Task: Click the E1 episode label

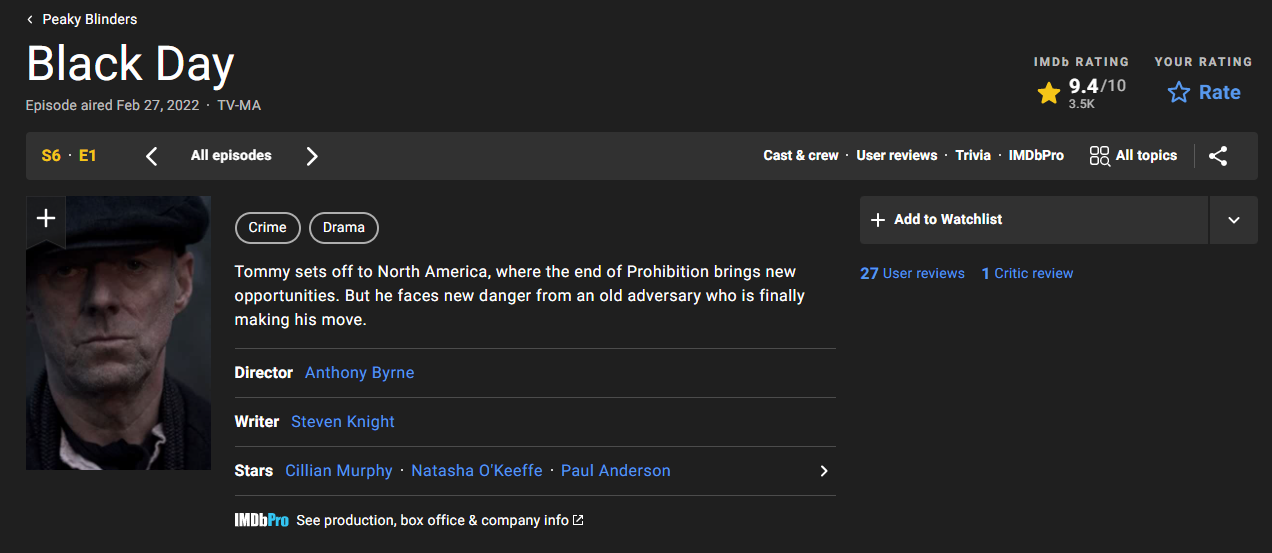Action: 88,156
